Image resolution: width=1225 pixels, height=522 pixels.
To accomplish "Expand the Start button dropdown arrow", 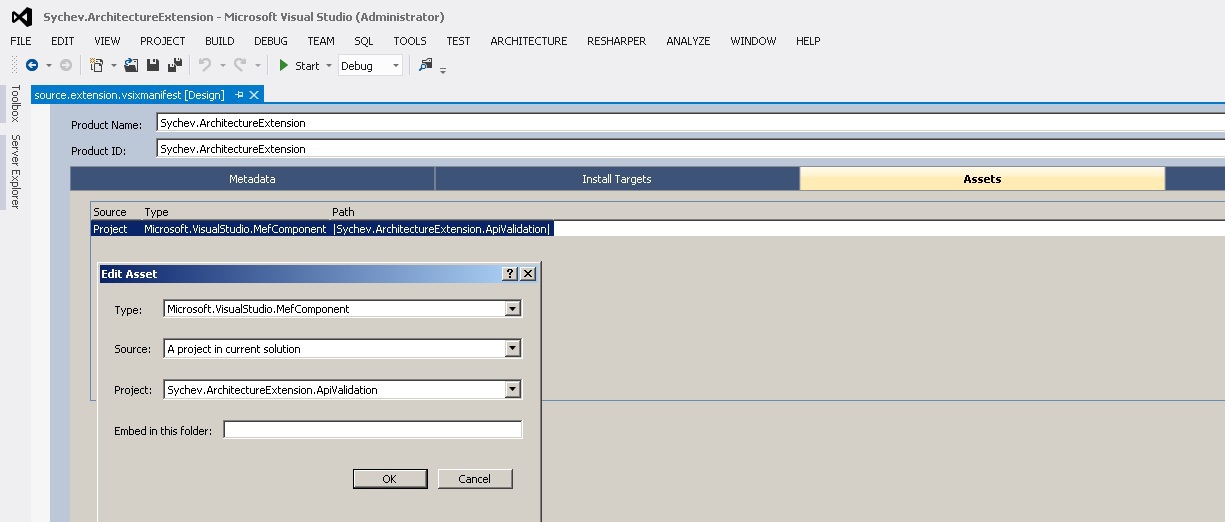I will click(328, 66).
